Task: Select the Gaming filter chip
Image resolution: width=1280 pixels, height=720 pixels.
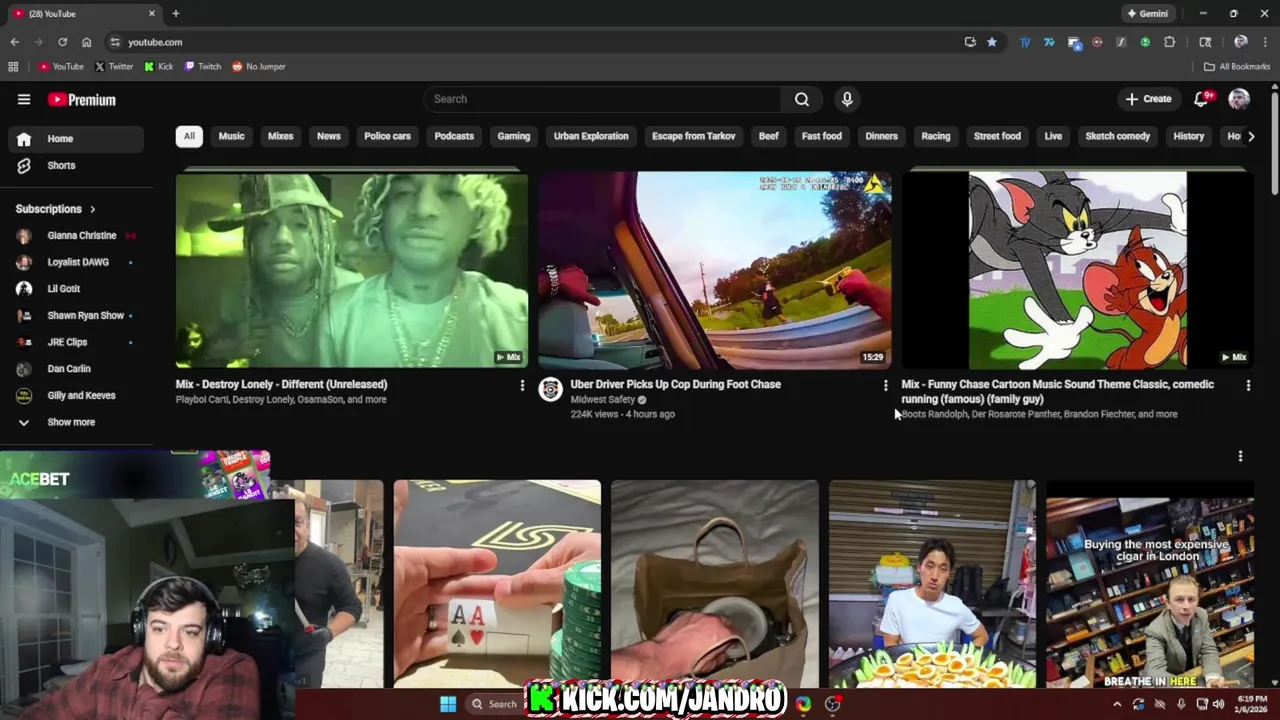Action: tap(513, 136)
